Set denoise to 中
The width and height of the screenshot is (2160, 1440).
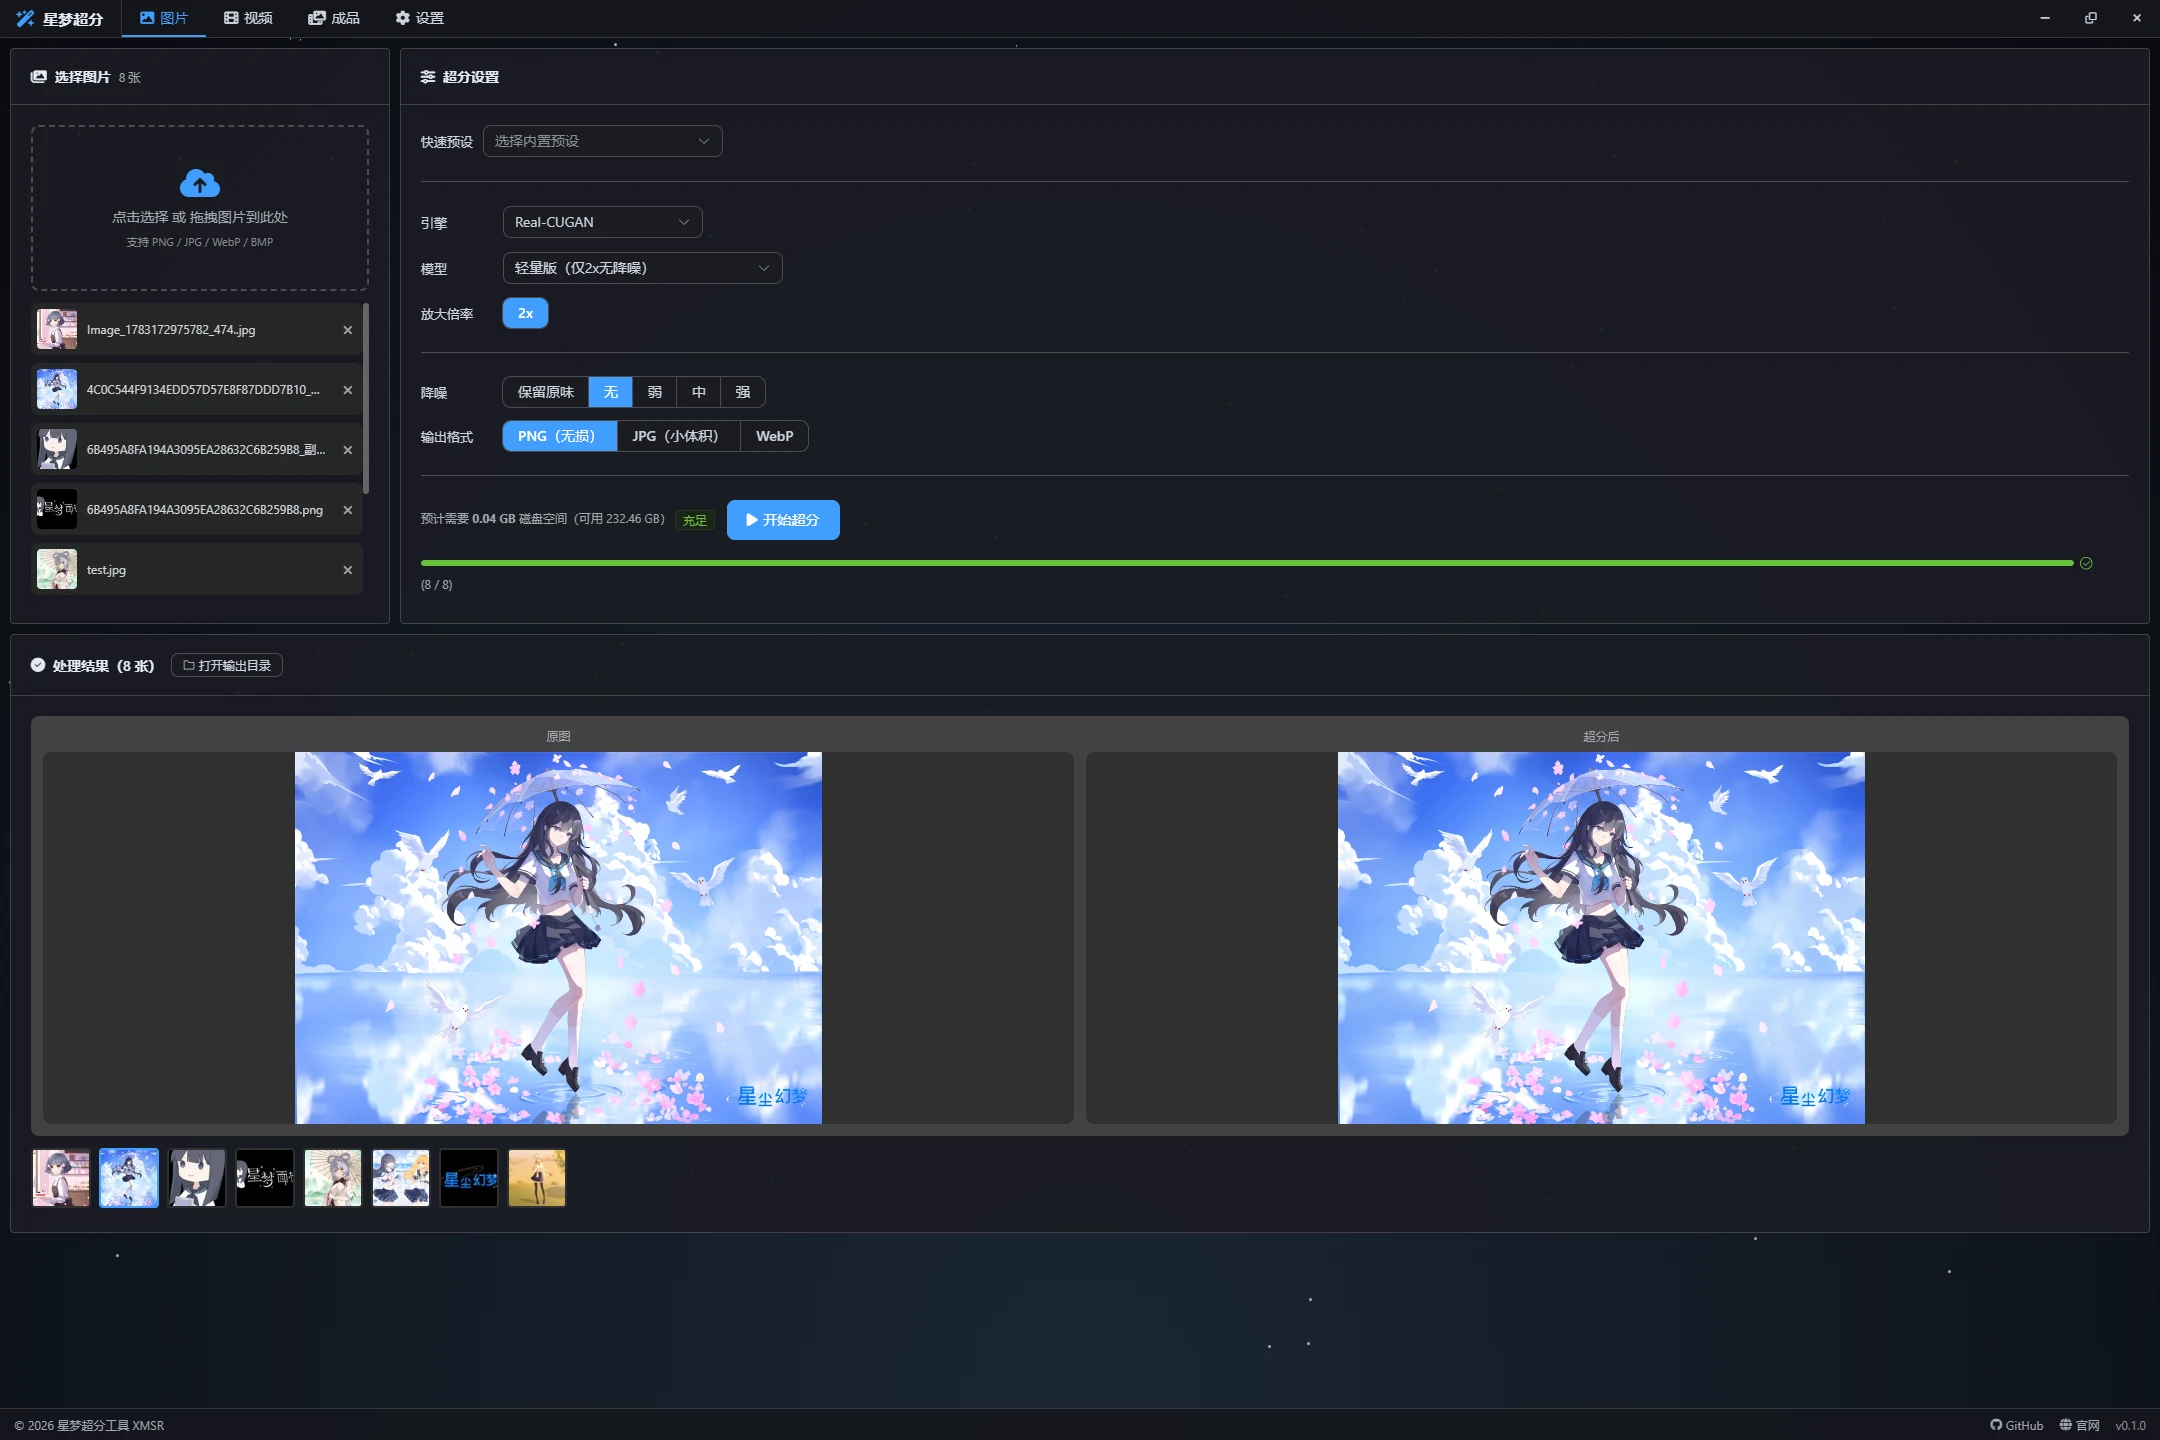click(x=698, y=392)
